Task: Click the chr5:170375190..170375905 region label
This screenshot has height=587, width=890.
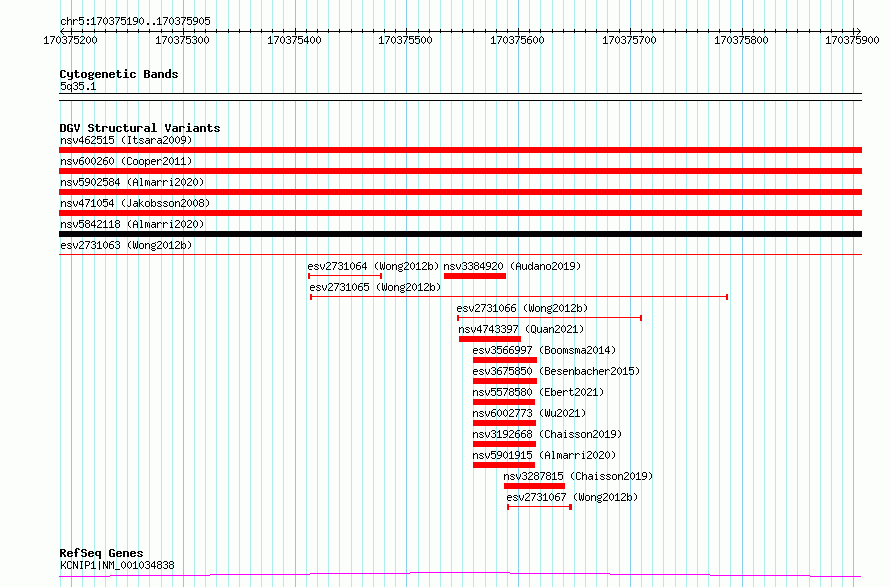Action: pos(135,21)
